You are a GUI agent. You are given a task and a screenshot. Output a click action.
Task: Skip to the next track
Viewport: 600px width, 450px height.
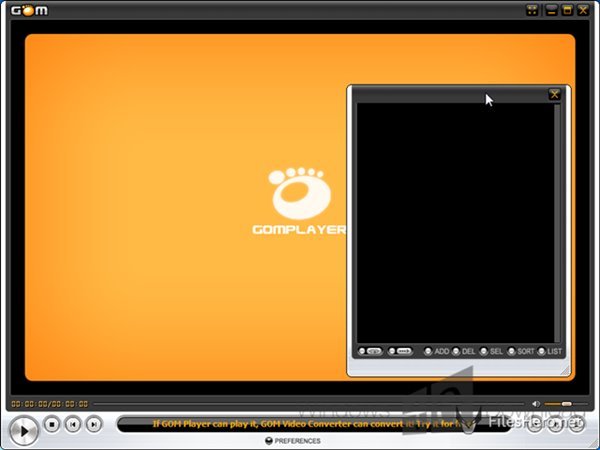[94, 424]
